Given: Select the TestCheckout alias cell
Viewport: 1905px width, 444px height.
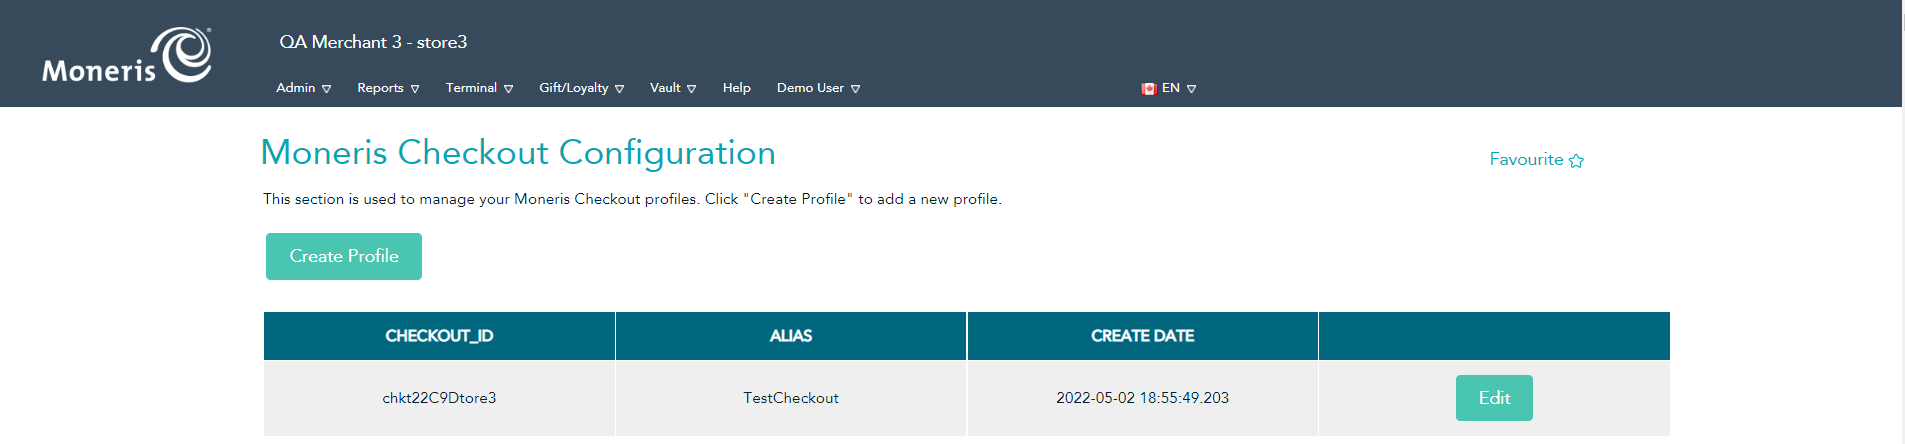Looking at the screenshot, I should [x=791, y=398].
